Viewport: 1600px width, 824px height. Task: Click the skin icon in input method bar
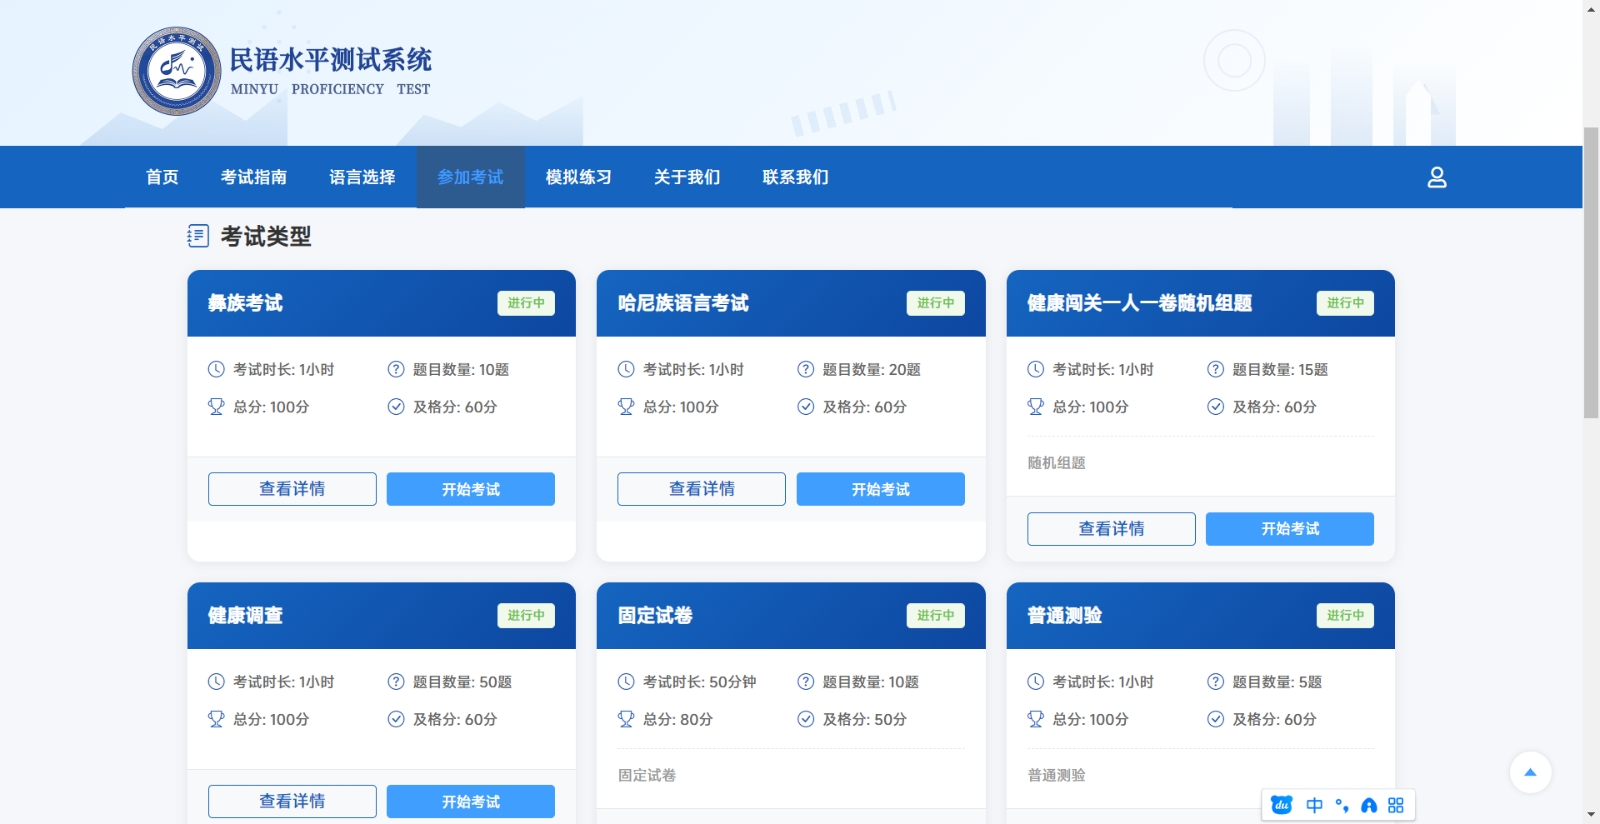click(1369, 805)
